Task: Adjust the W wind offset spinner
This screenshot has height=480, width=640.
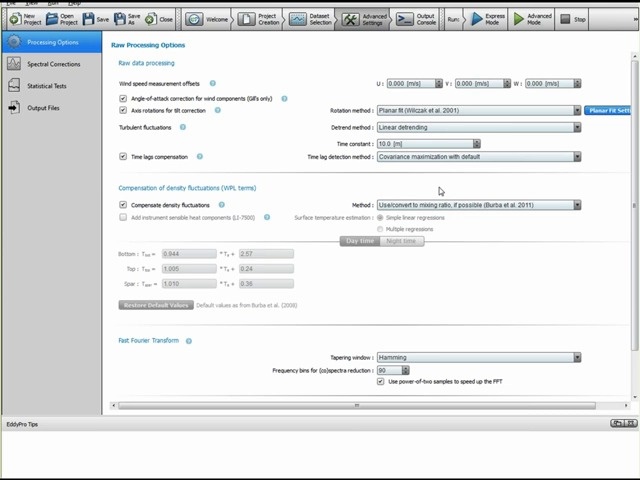Action: [577, 83]
